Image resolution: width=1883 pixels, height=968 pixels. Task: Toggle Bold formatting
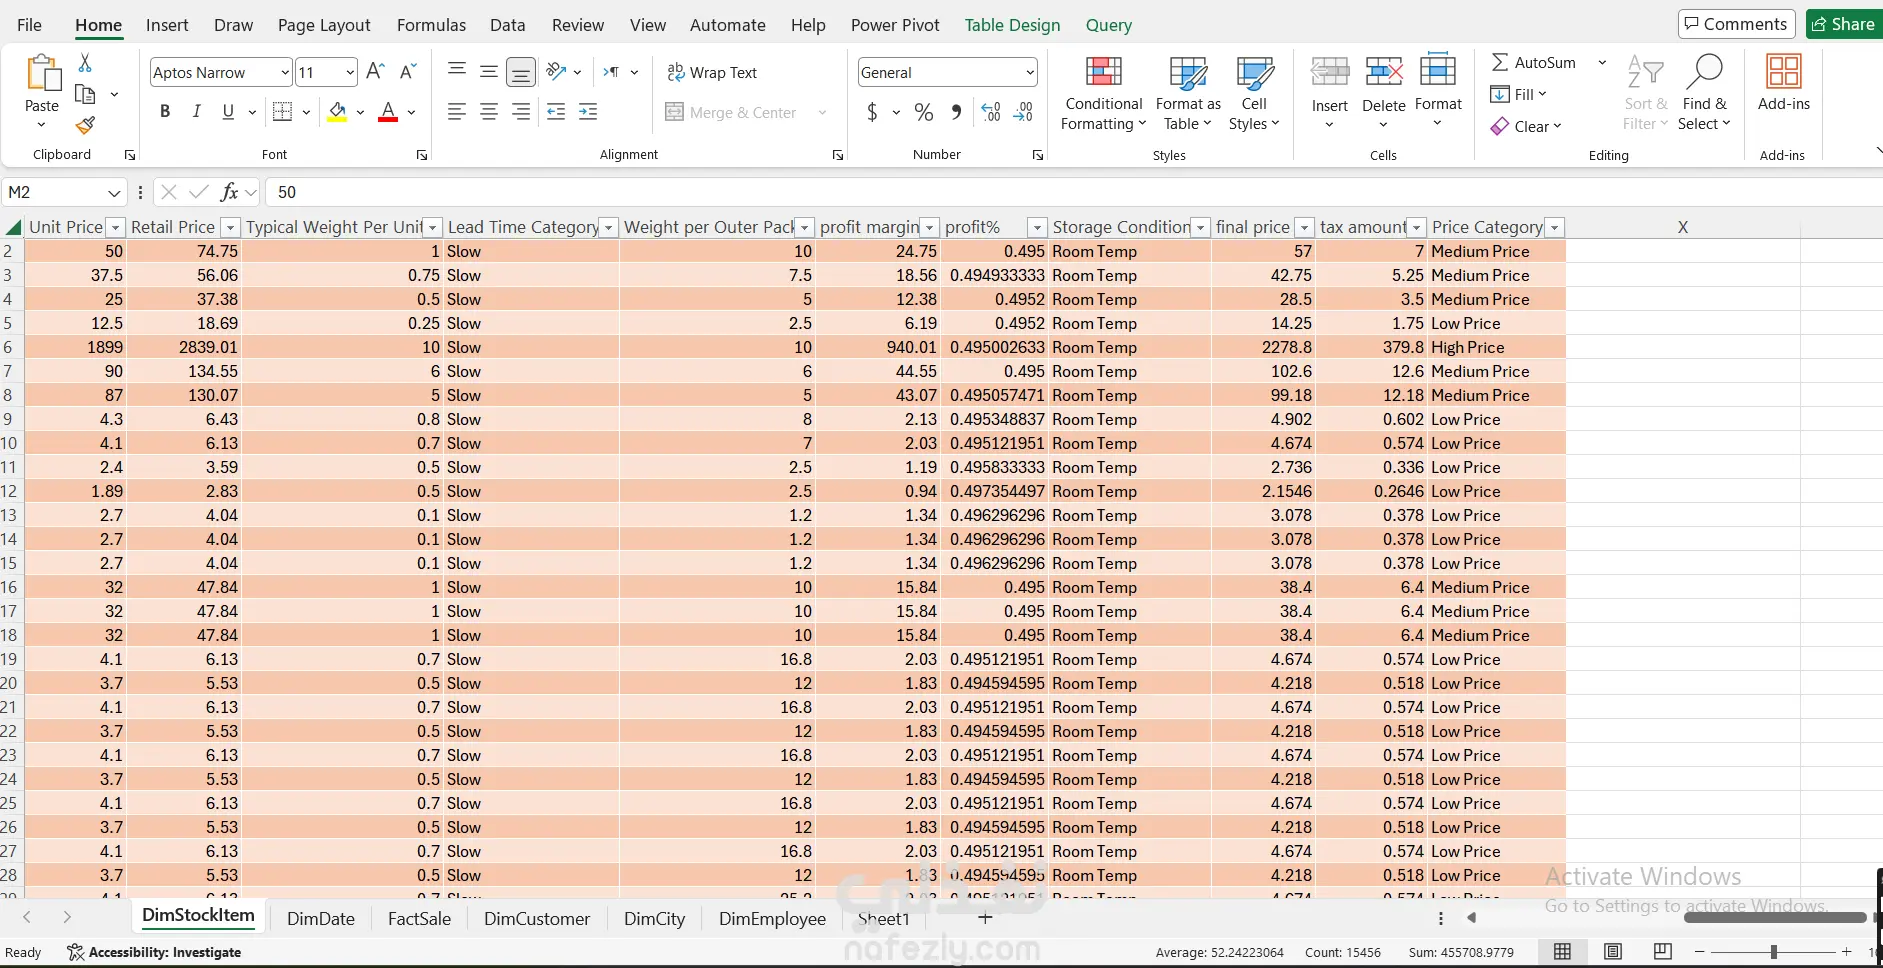point(165,112)
